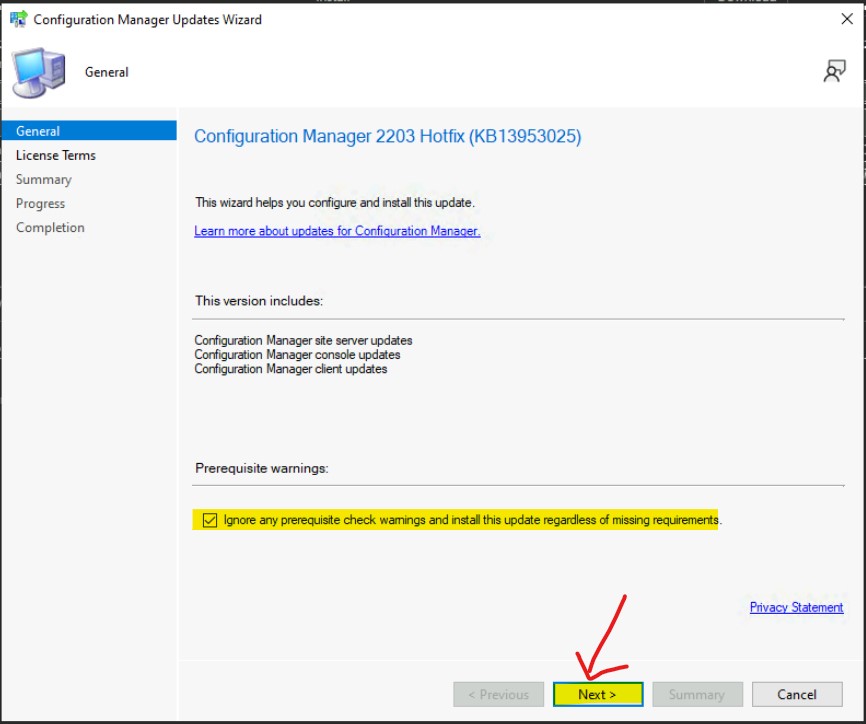This screenshot has width=866, height=724.
Task: Open License Terms step in sidebar
Action: point(56,155)
